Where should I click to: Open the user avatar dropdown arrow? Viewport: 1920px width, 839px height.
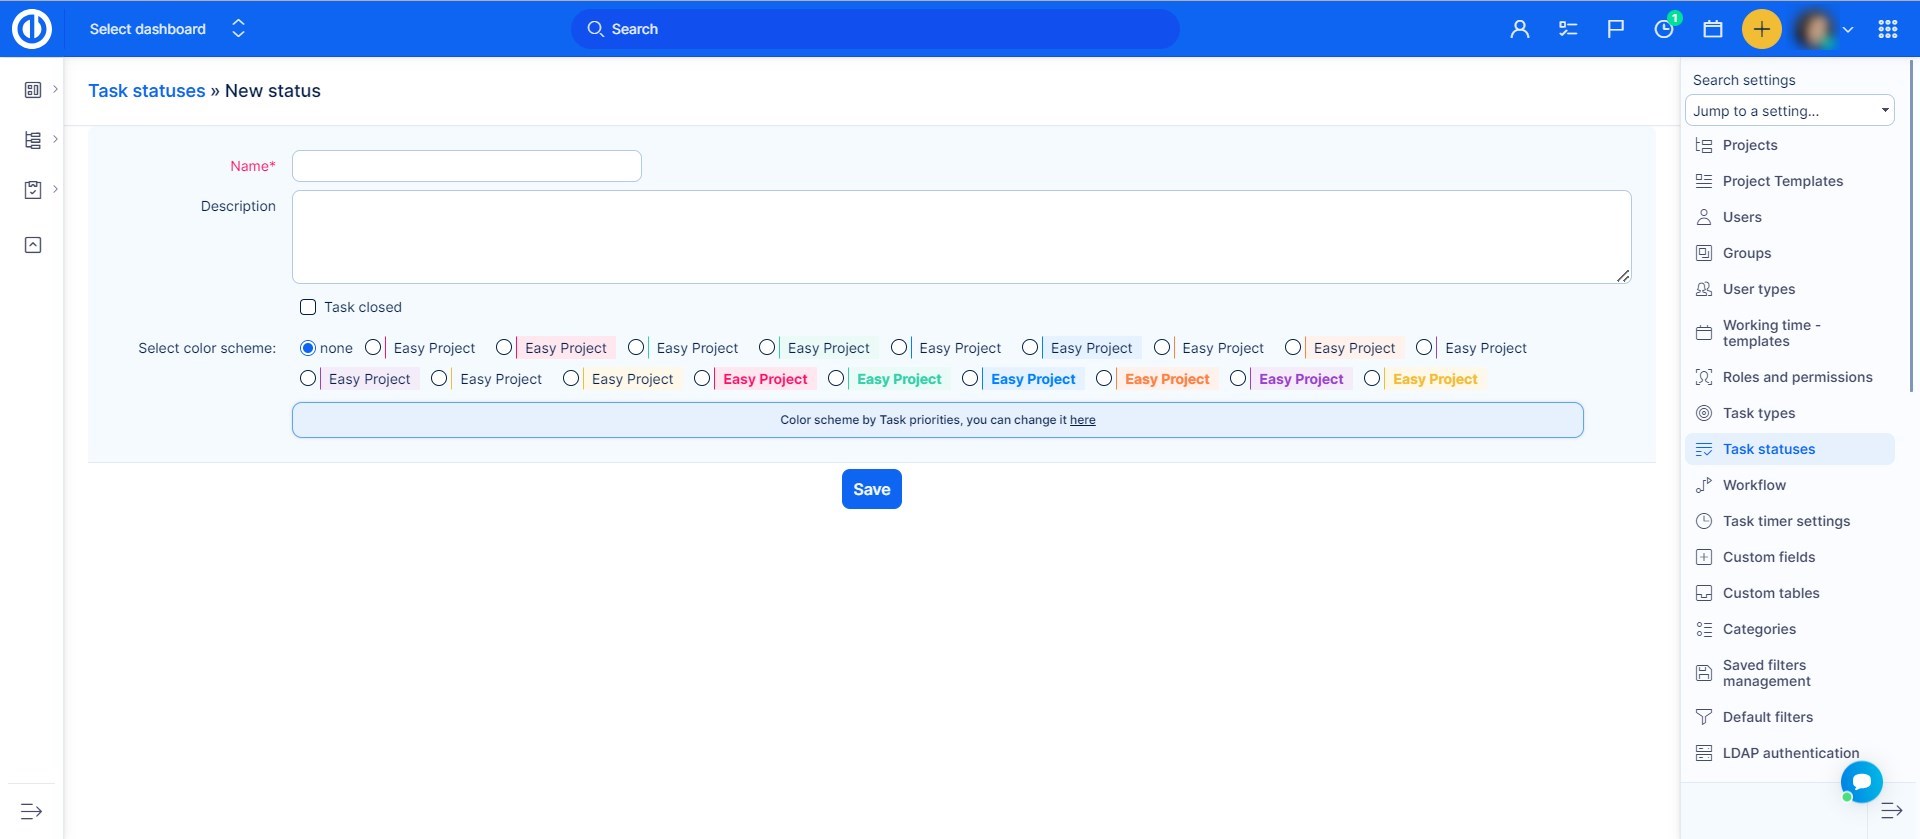click(x=1848, y=30)
